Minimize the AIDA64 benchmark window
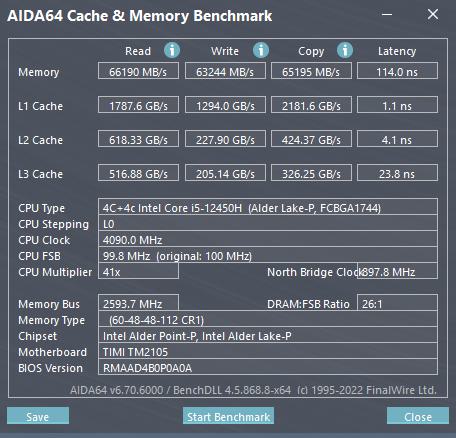 click(x=387, y=14)
